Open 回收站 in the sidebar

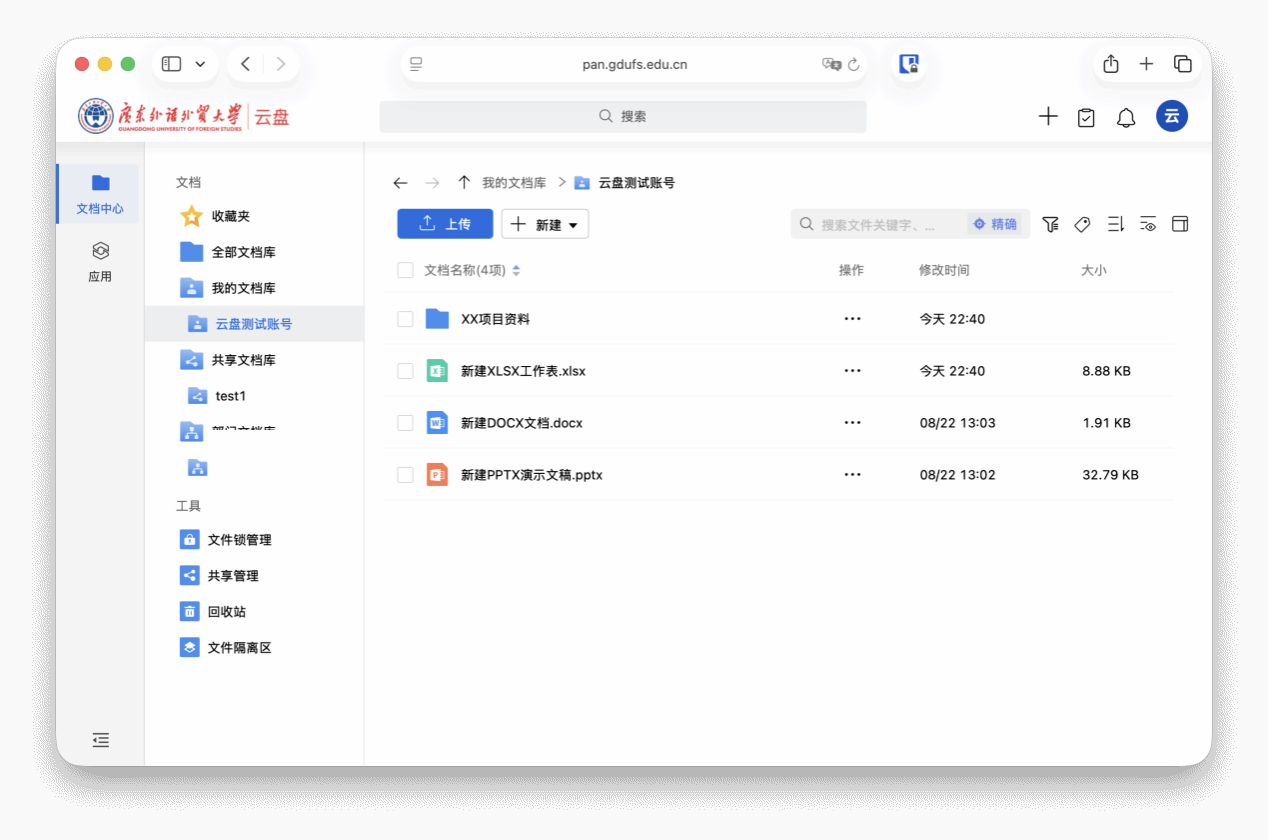pyautogui.click(x=226, y=612)
